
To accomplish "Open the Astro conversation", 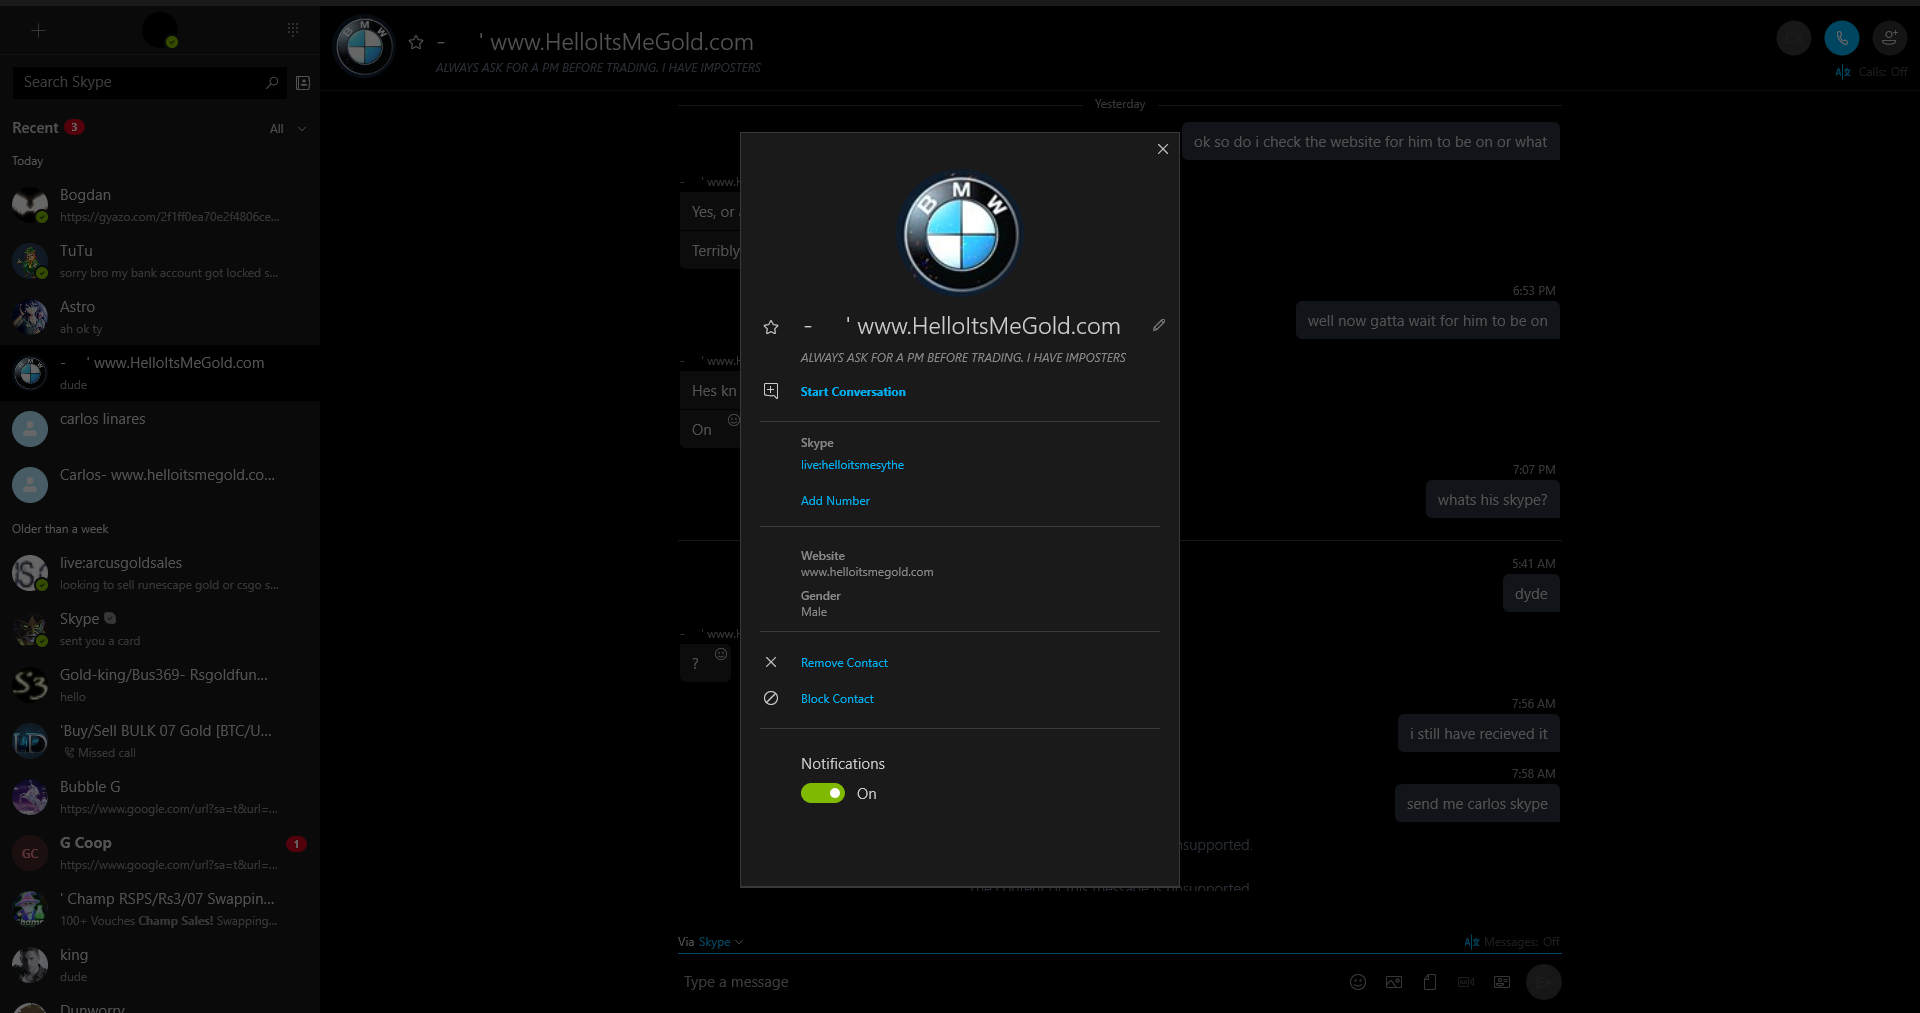I will click(x=160, y=317).
